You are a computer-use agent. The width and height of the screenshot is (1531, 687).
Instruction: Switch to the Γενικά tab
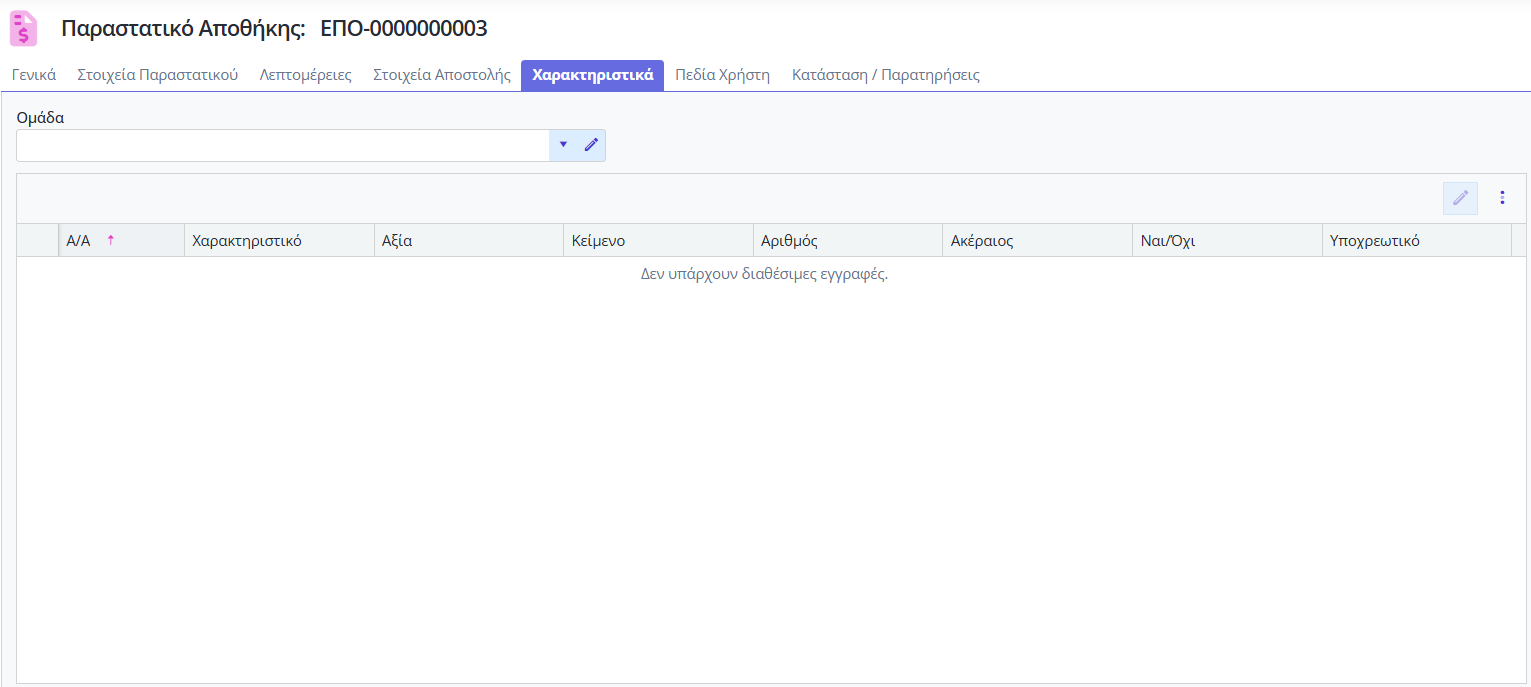(x=34, y=75)
